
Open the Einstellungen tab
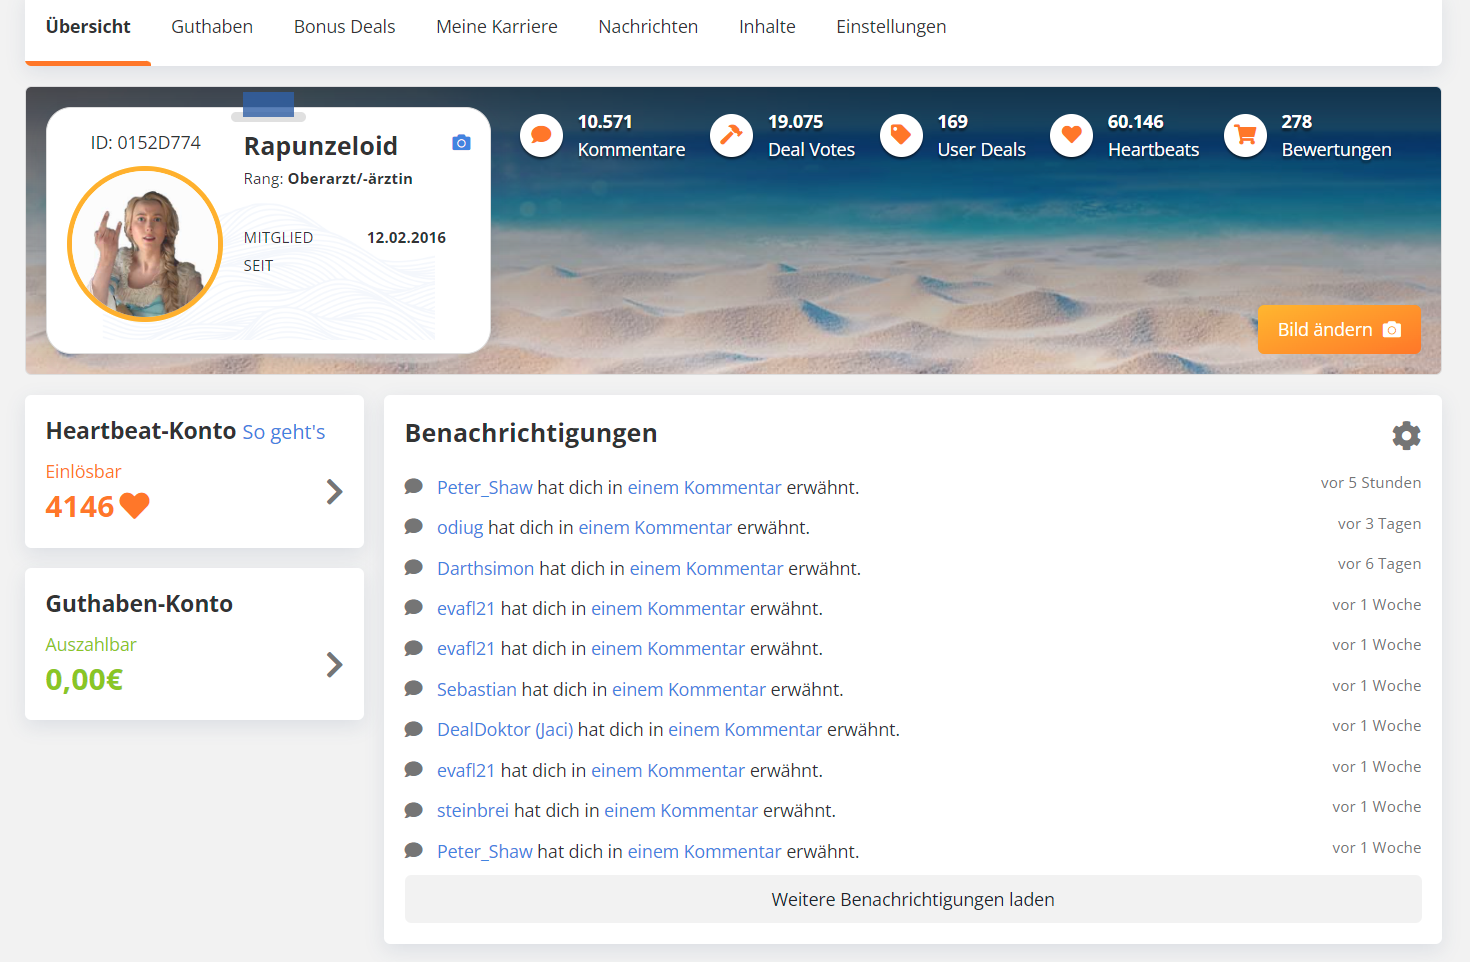(x=891, y=27)
